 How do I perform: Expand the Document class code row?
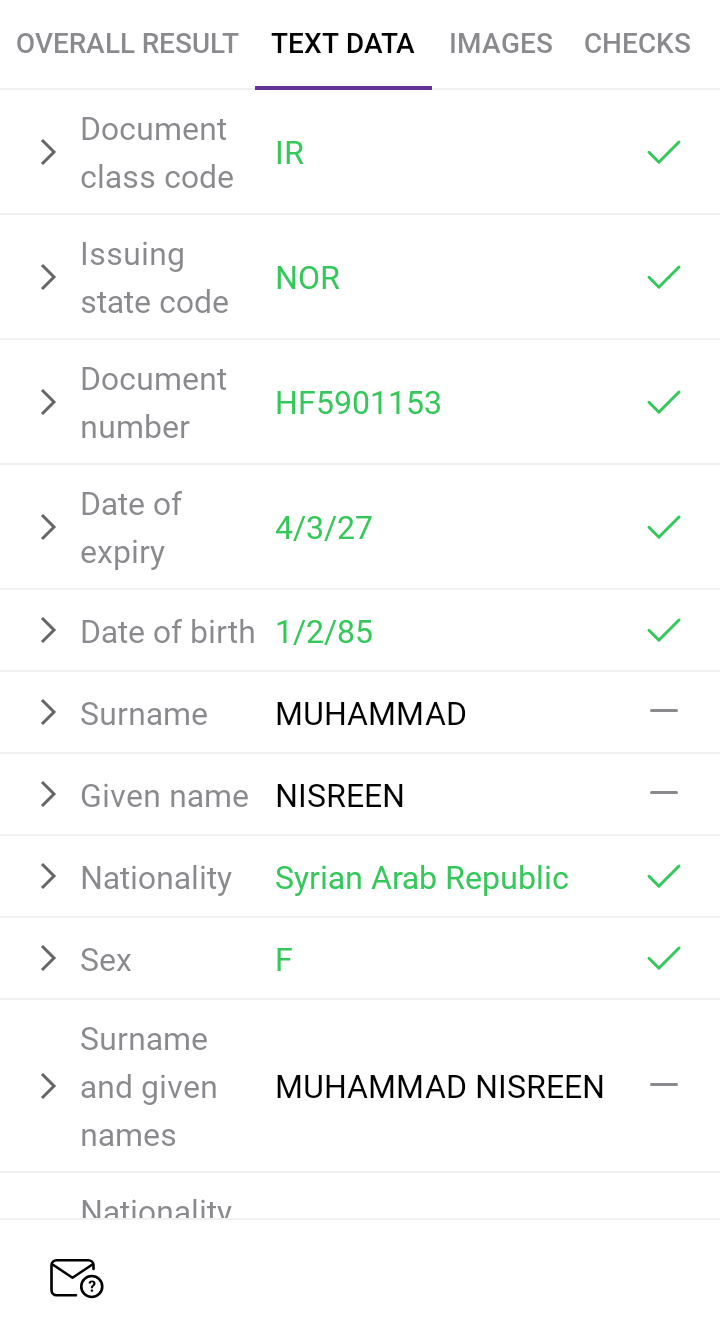pos(48,152)
